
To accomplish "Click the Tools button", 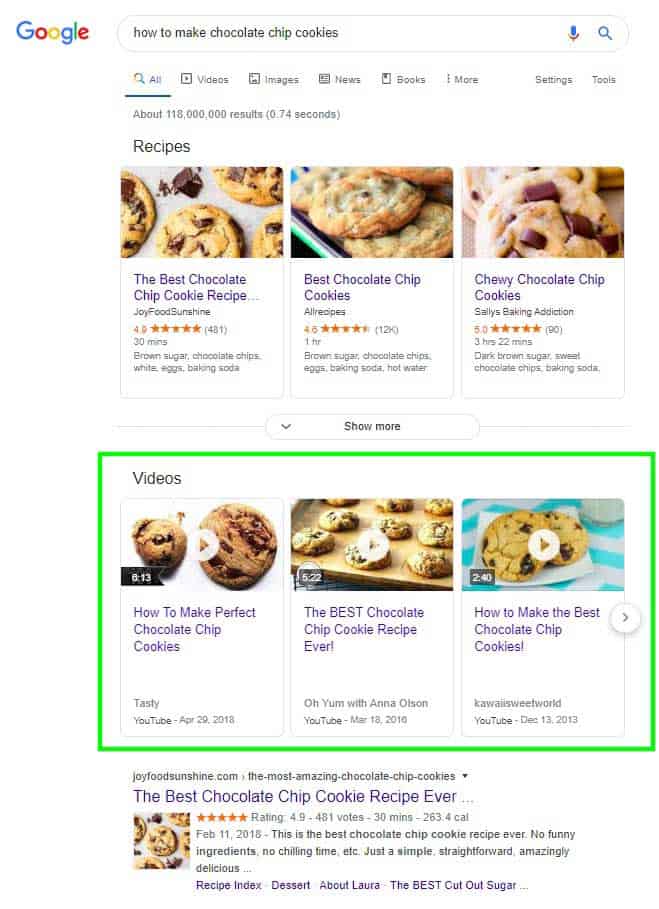I will coord(604,79).
